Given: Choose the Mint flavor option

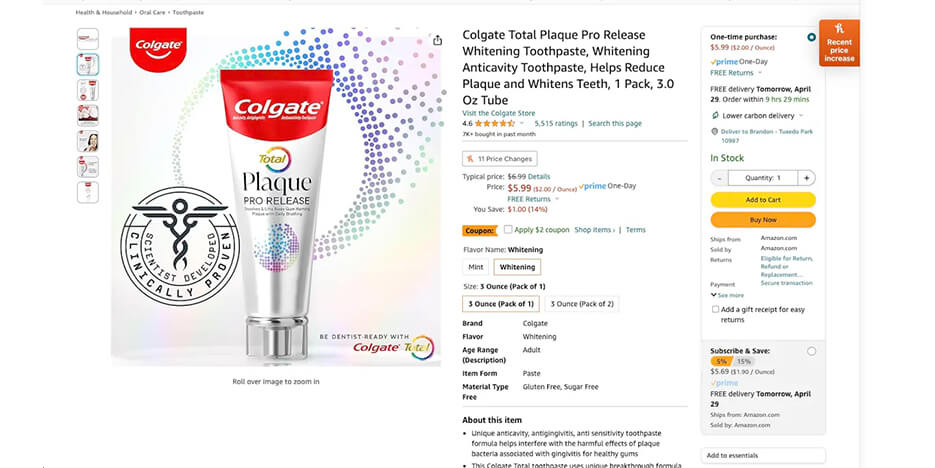Looking at the screenshot, I should tap(476, 267).
